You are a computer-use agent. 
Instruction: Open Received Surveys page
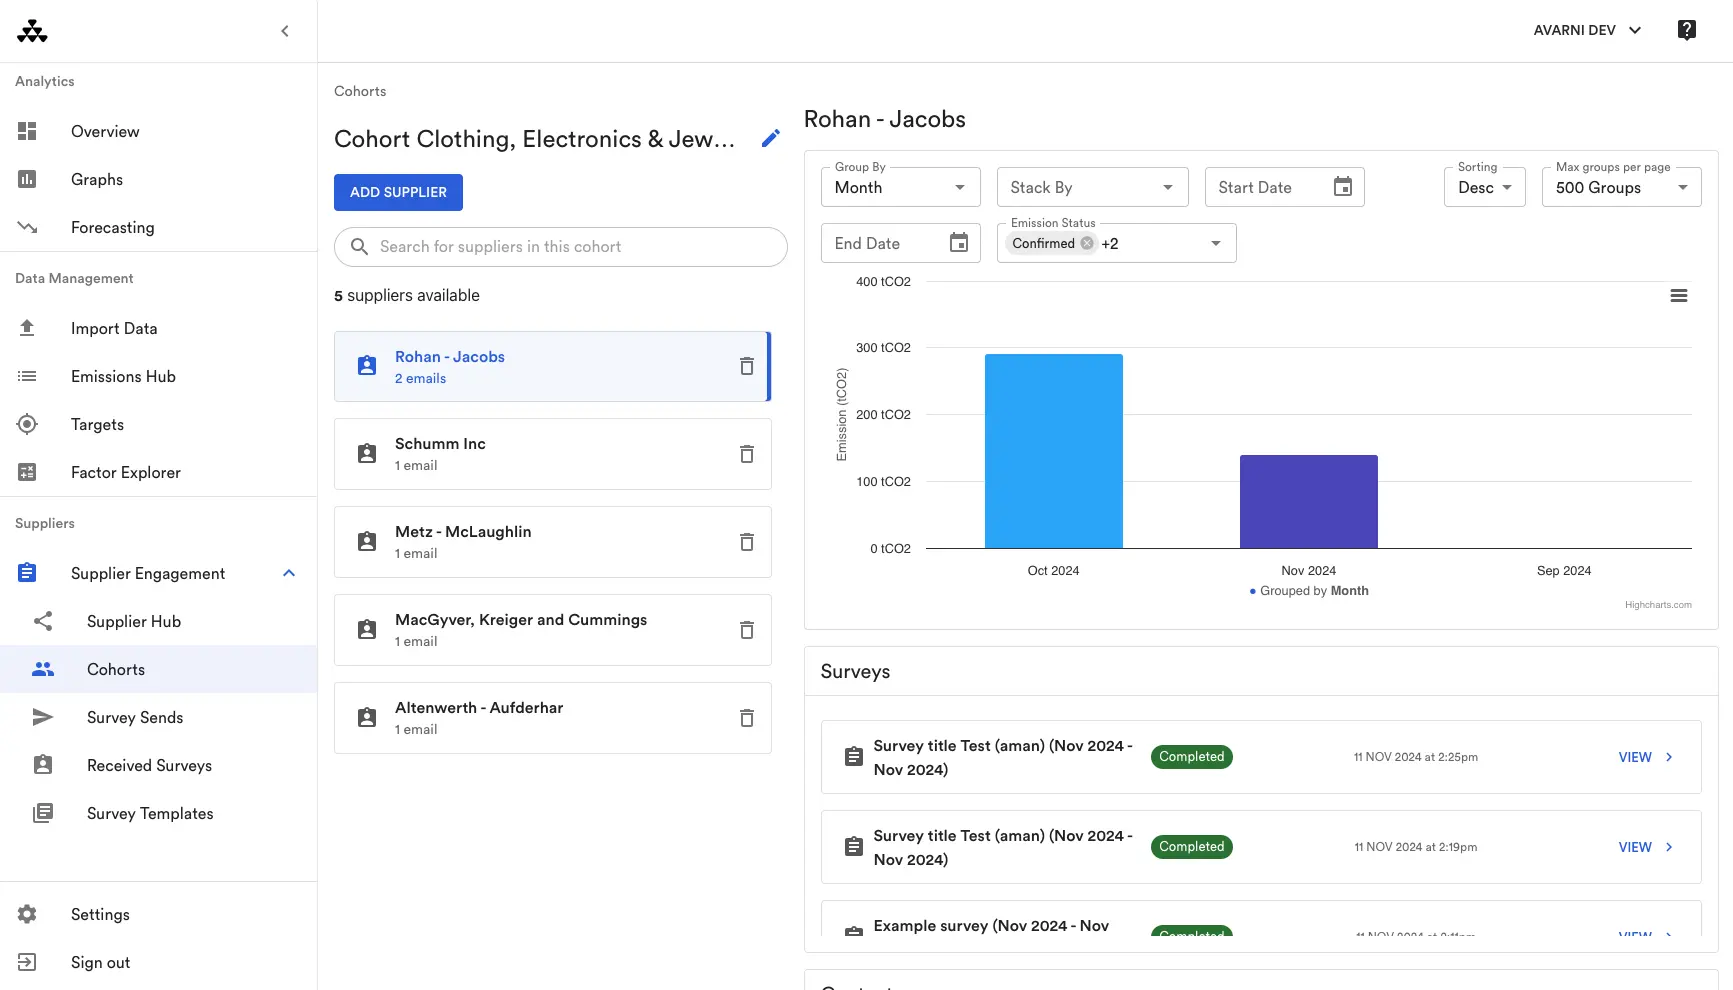158,765
